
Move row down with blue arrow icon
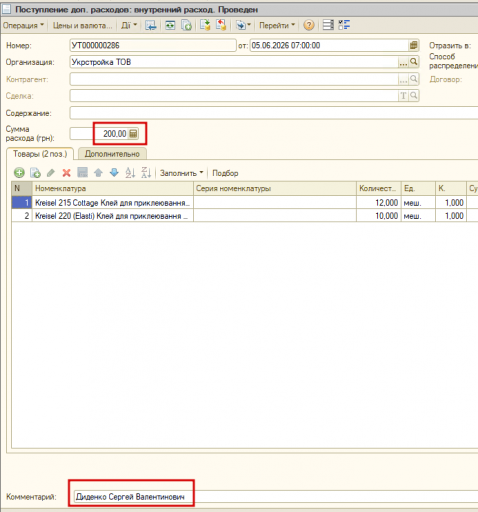point(114,173)
